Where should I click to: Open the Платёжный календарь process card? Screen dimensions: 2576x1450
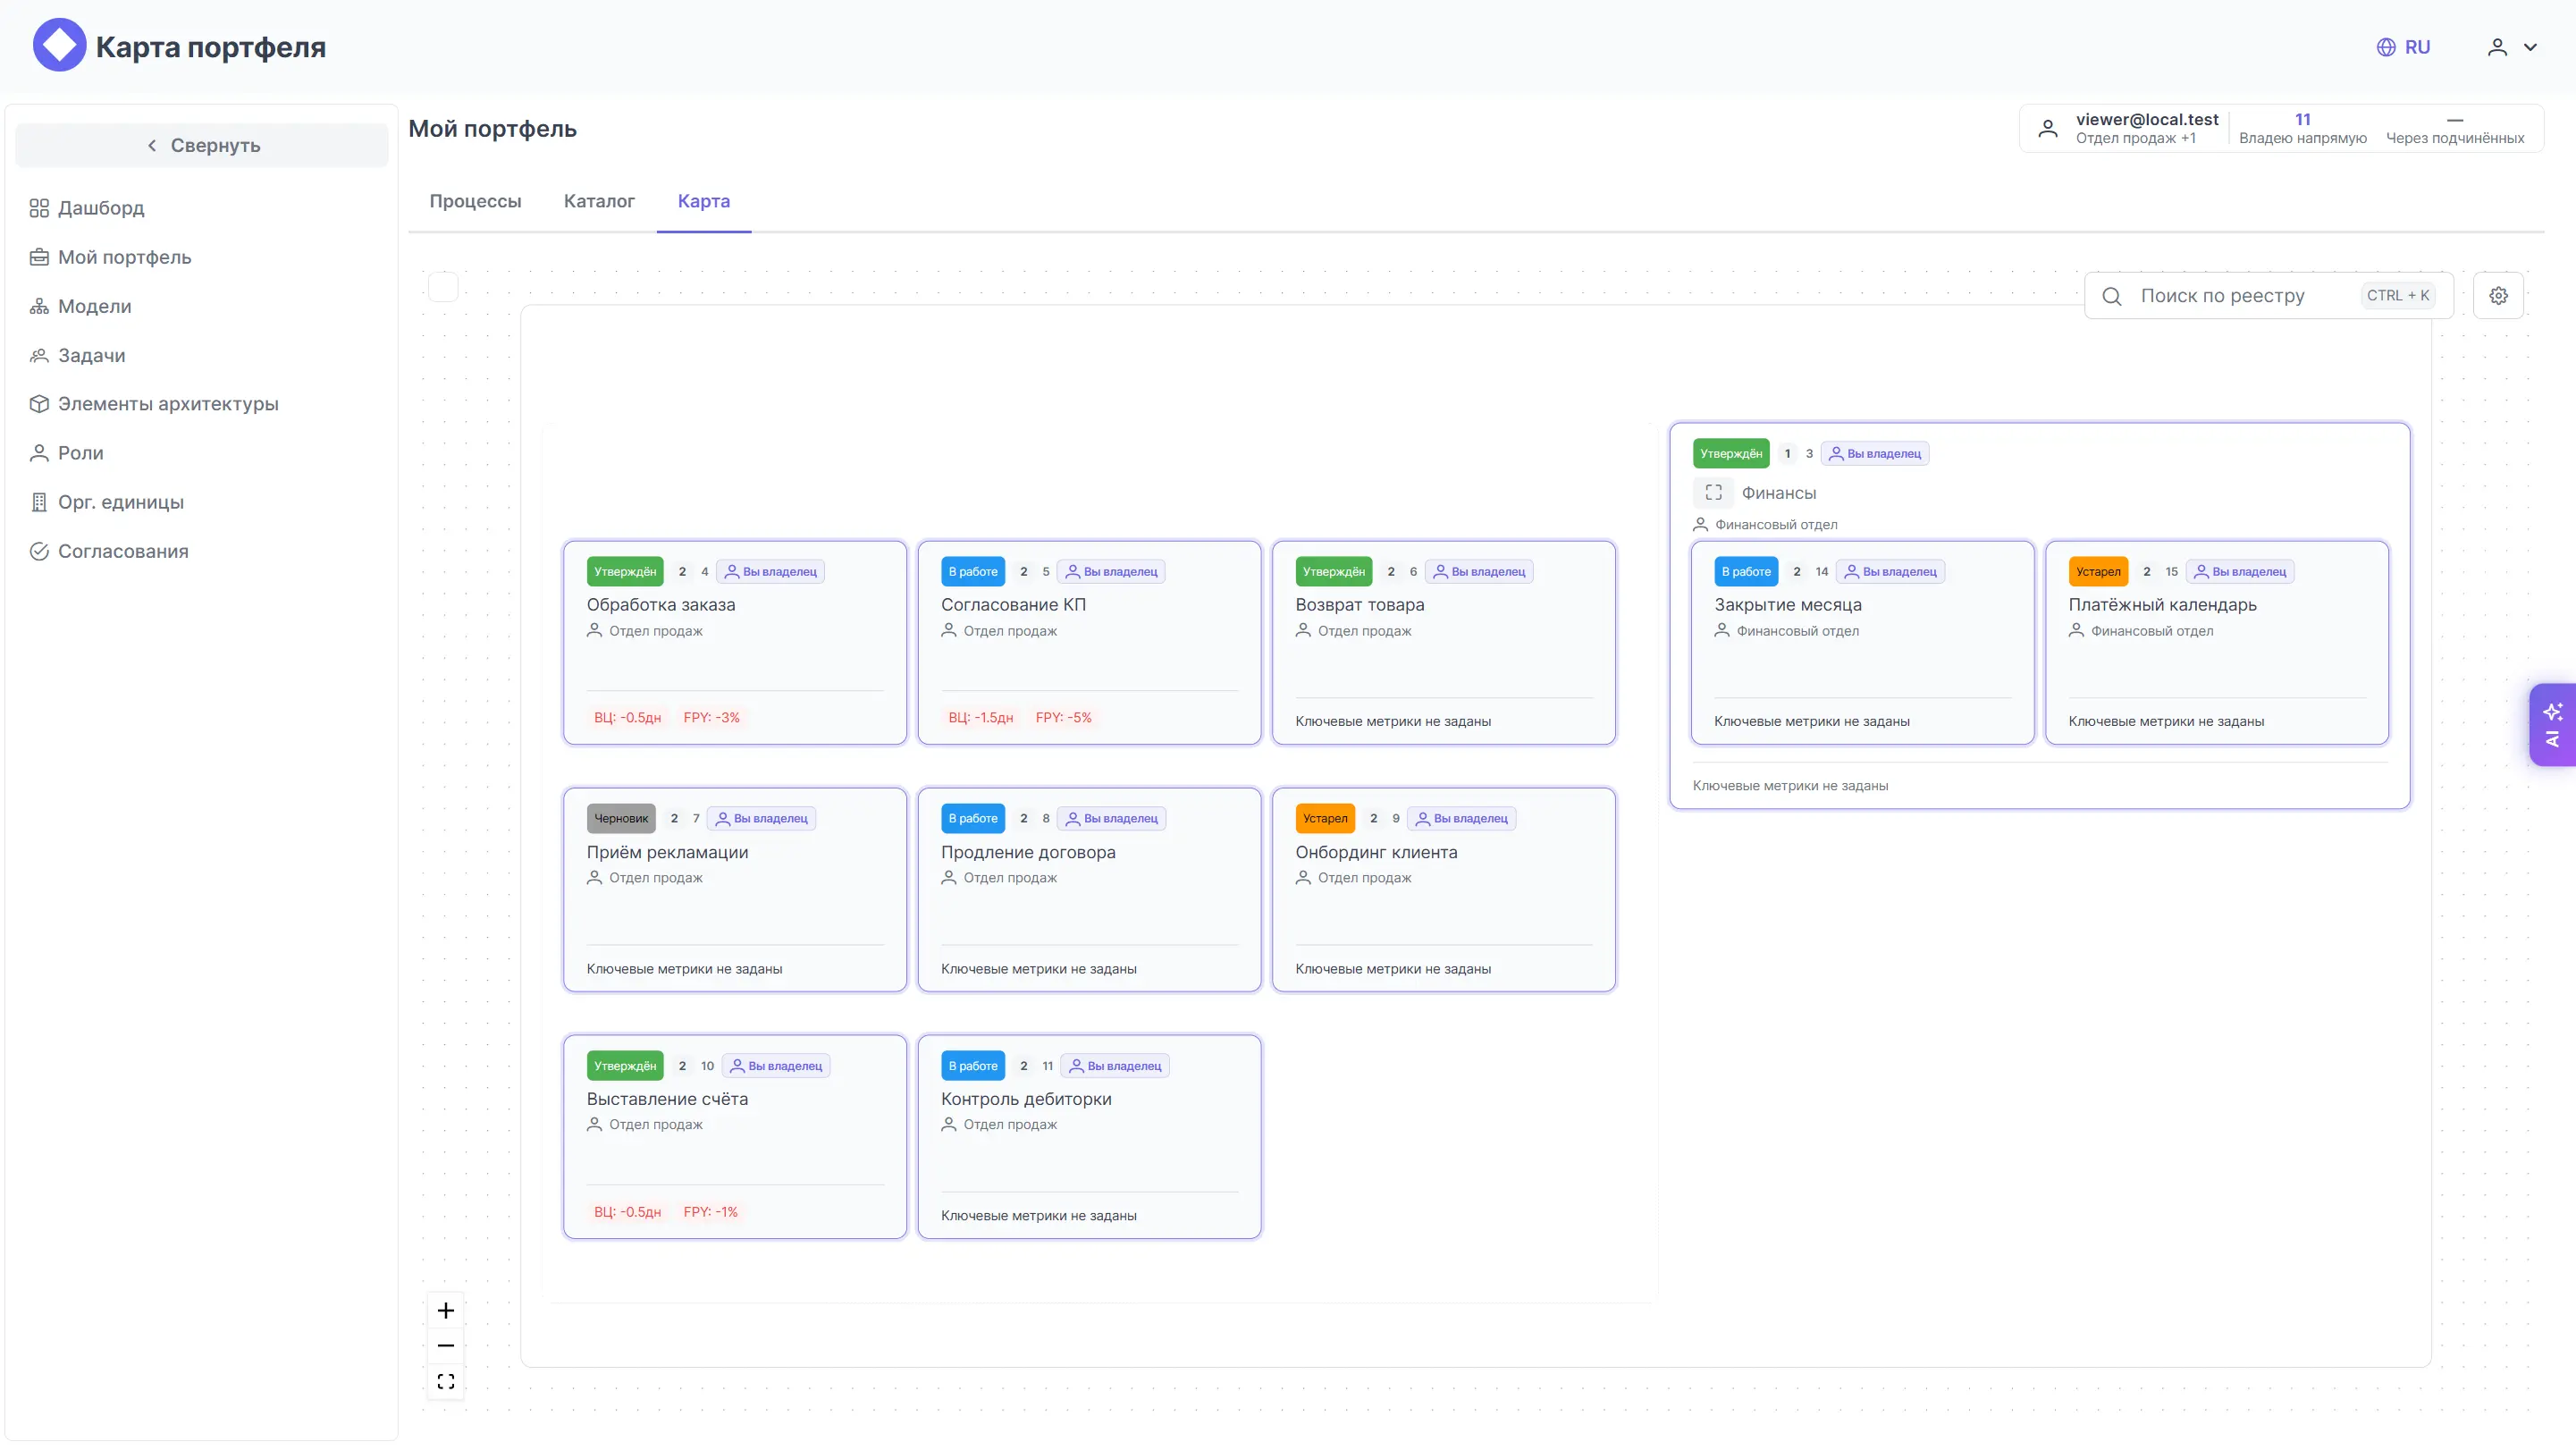click(2217, 643)
